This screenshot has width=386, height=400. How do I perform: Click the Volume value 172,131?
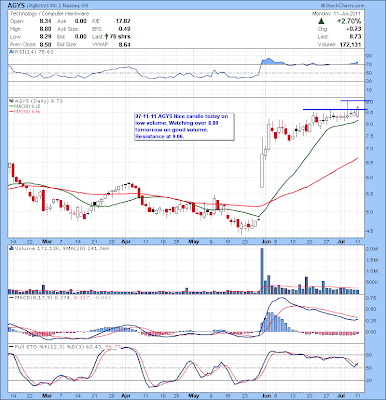tap(350, 45)
